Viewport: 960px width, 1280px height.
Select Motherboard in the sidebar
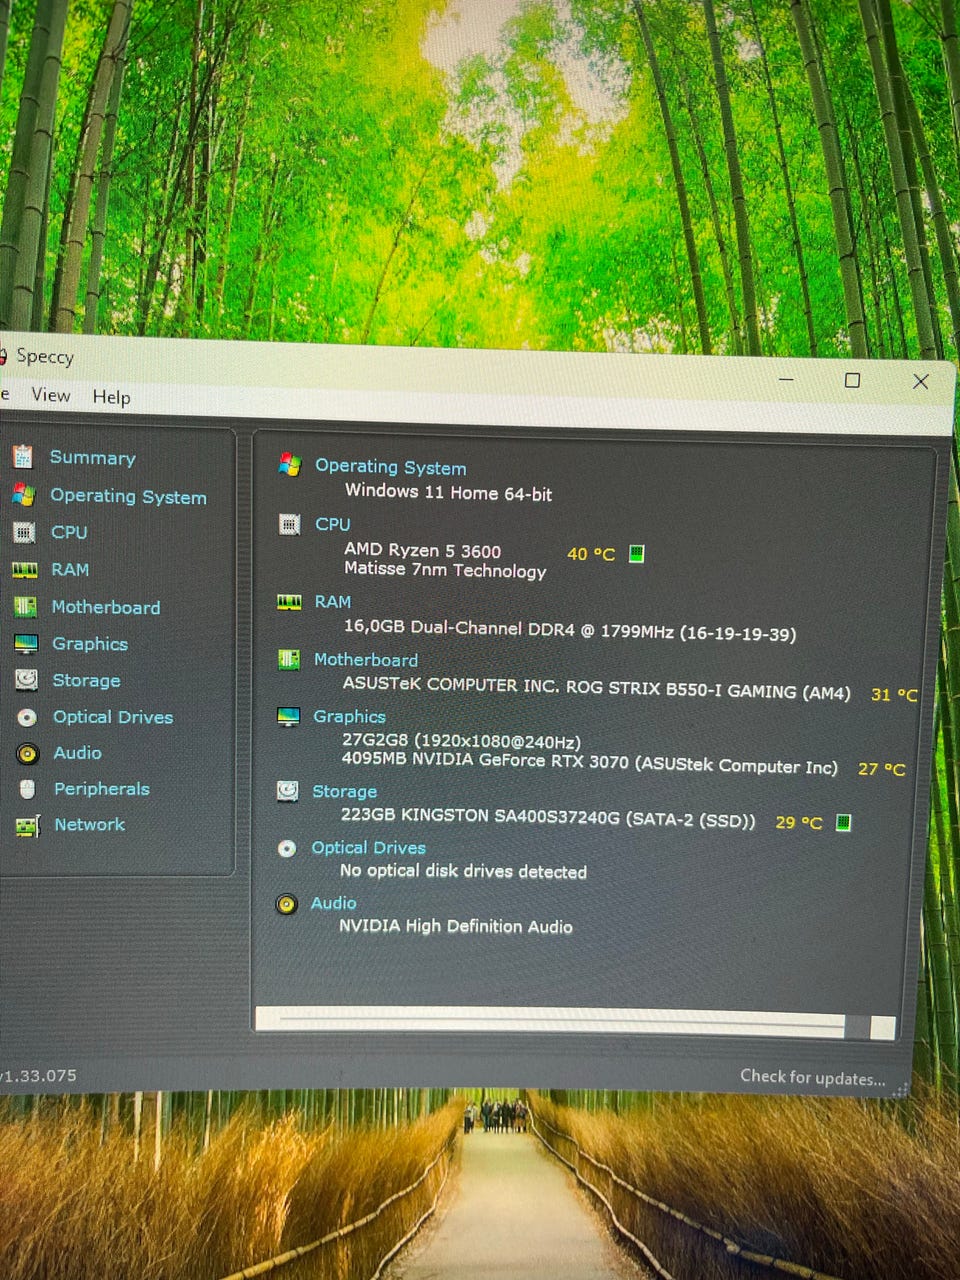point(106,607)
